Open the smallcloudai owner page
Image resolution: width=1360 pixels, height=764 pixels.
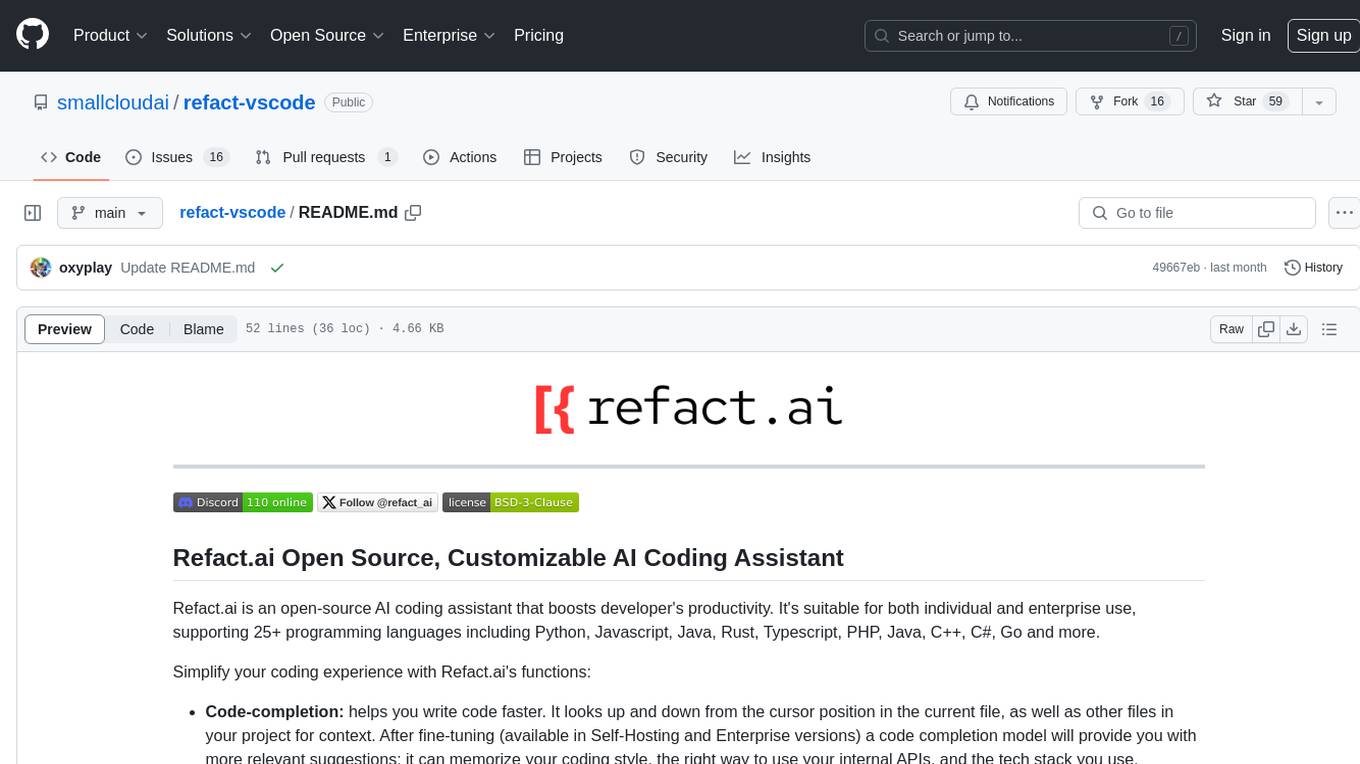point(113,102)
